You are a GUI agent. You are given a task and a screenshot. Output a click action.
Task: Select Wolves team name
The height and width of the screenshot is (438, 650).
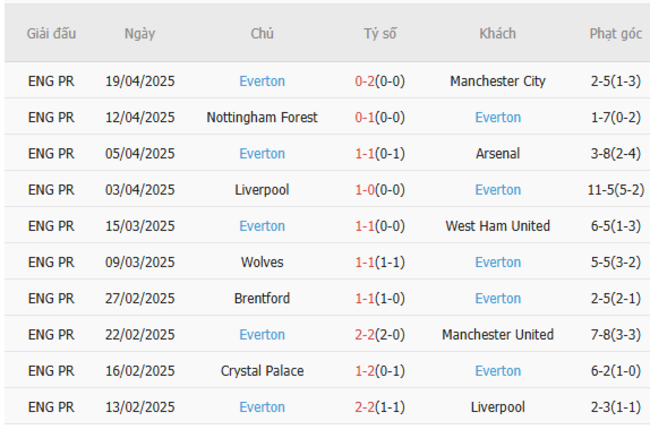pos(262,262)
